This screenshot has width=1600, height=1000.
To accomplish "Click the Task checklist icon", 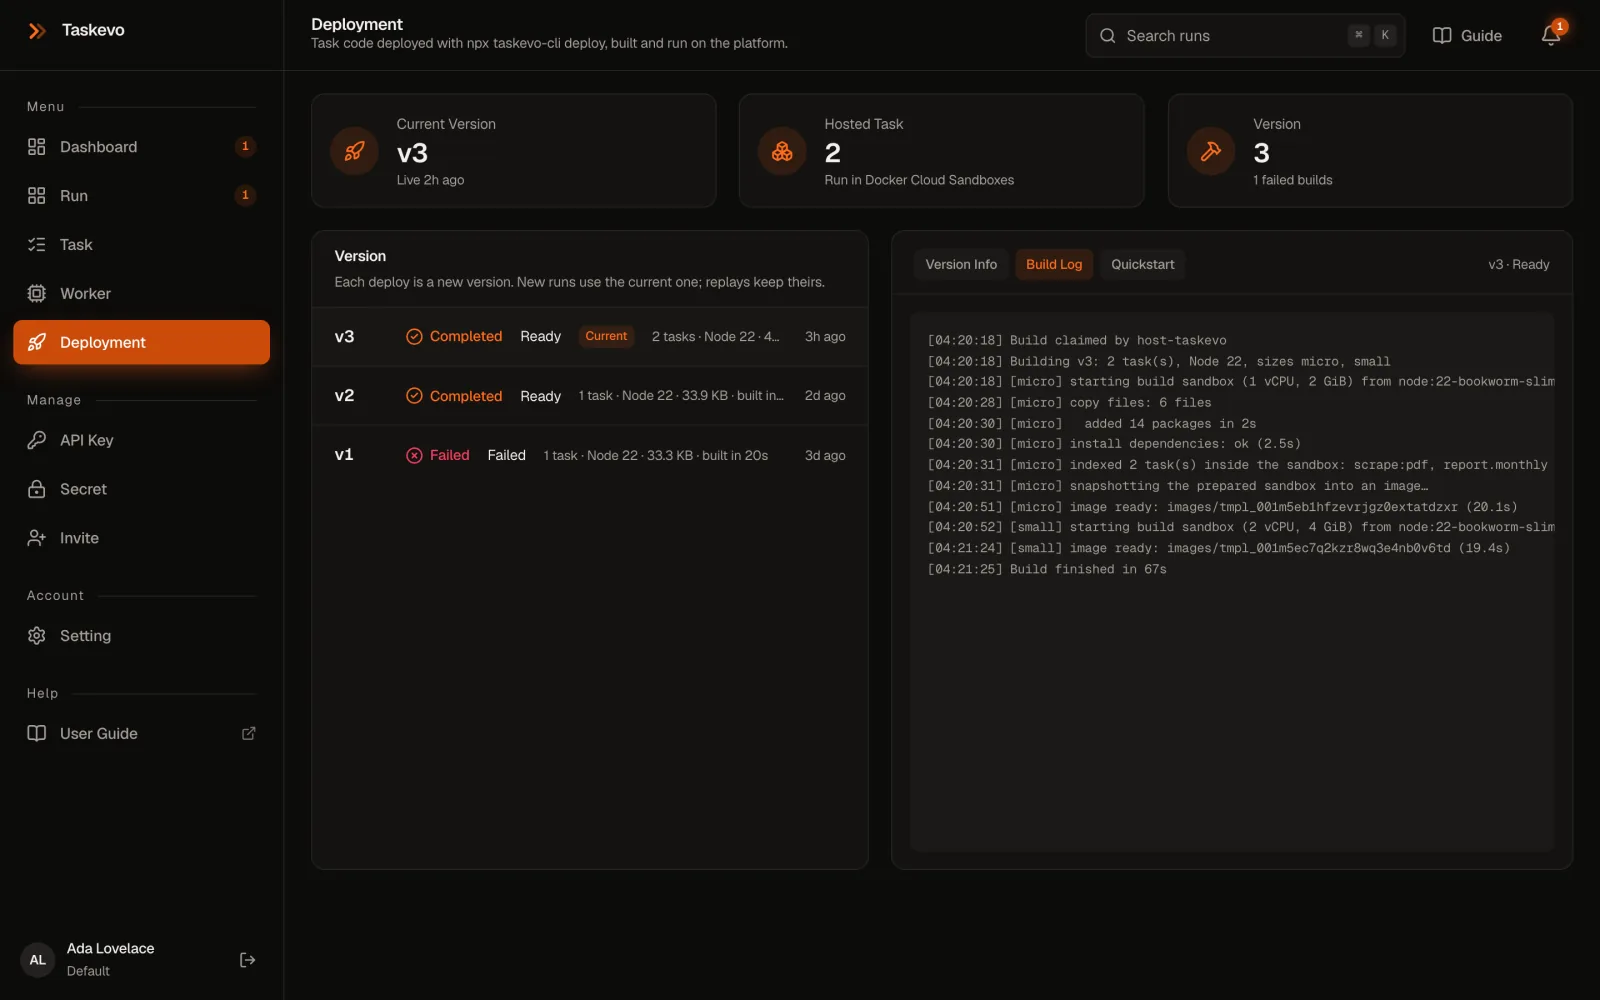I will click(37, 245).
